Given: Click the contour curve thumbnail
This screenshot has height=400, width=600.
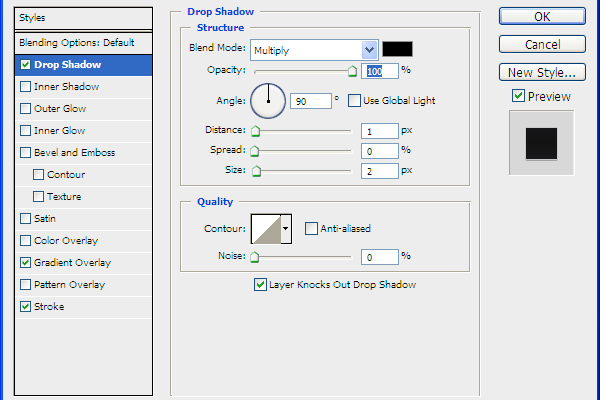Looking at the screenshot, I should coord(266,229).
